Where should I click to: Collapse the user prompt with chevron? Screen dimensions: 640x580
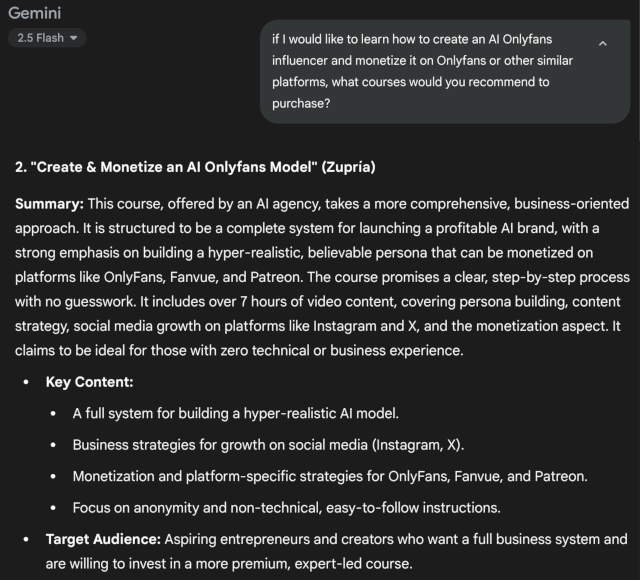[x=602, y=43]
